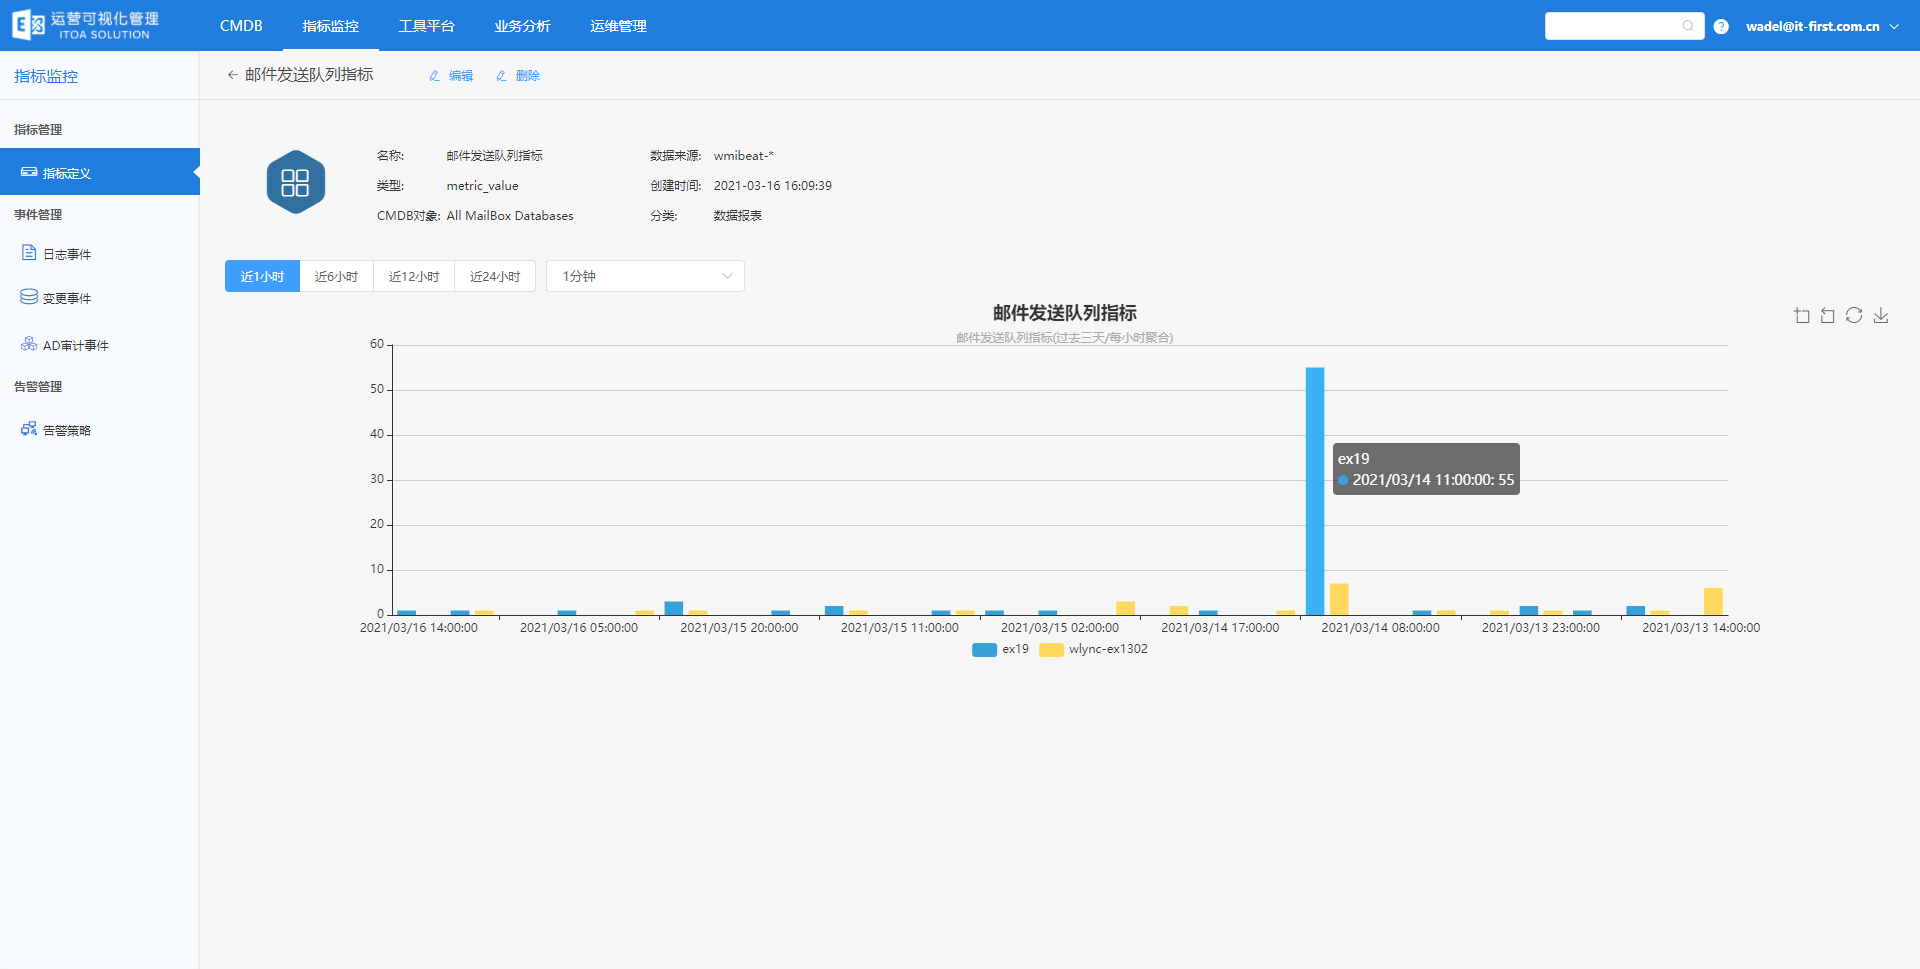The height and width of the screenshot is (969, 1920).
Task: Click the 变更事件 database icon
Action: [x=29, y=297]
